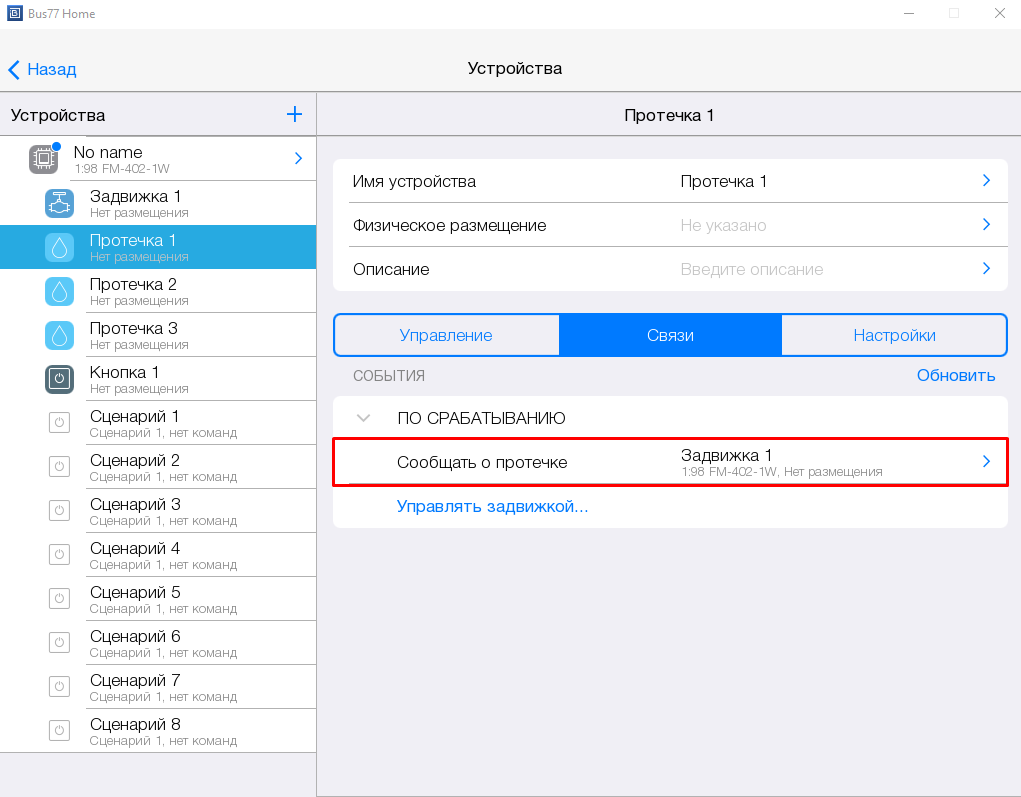This screenshot has height=797, width=1021.
Task: Switch to the Управление tab
Action: (446, 335)
